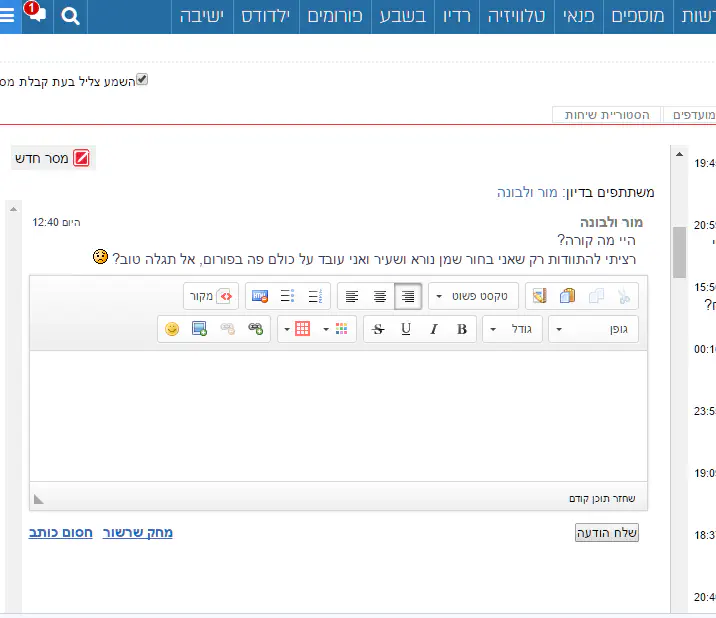Open the פורומים menu item
The height and width of the screenshot is (618, 716).
[x=336, y=16]
